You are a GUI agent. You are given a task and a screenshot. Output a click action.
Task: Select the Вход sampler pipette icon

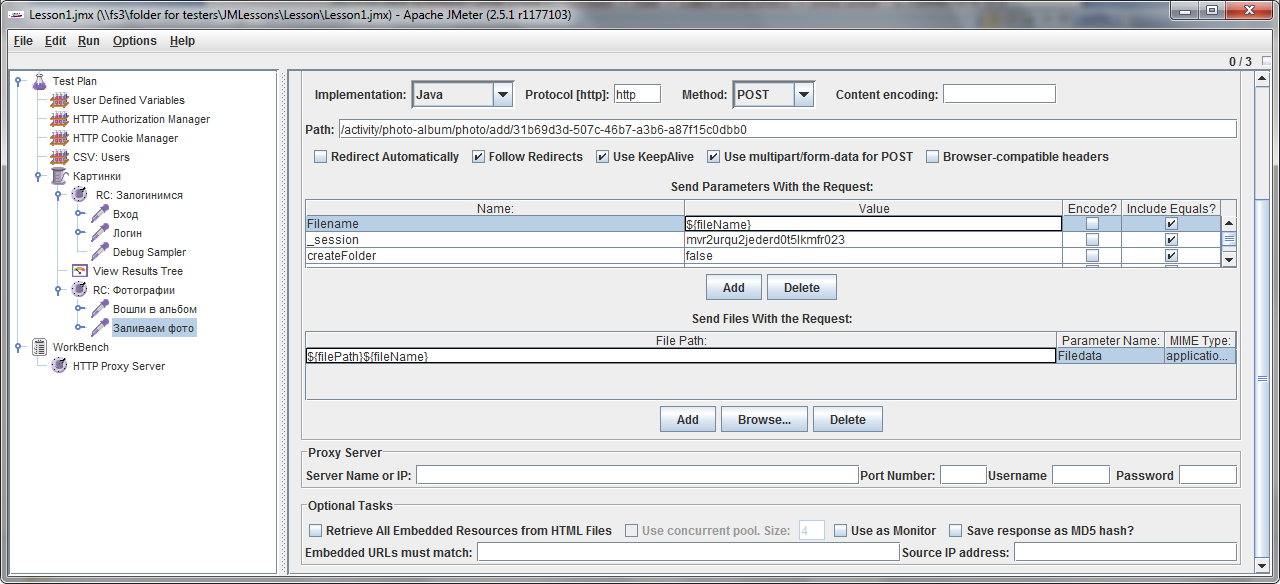[100, 214]
